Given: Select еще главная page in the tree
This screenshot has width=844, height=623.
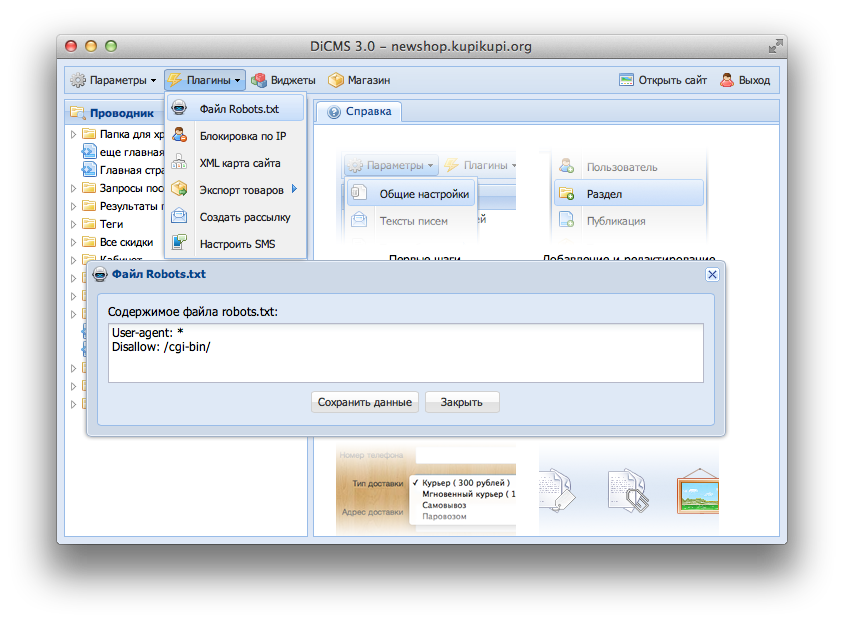Looking at the screenshot, I should 131,152.
